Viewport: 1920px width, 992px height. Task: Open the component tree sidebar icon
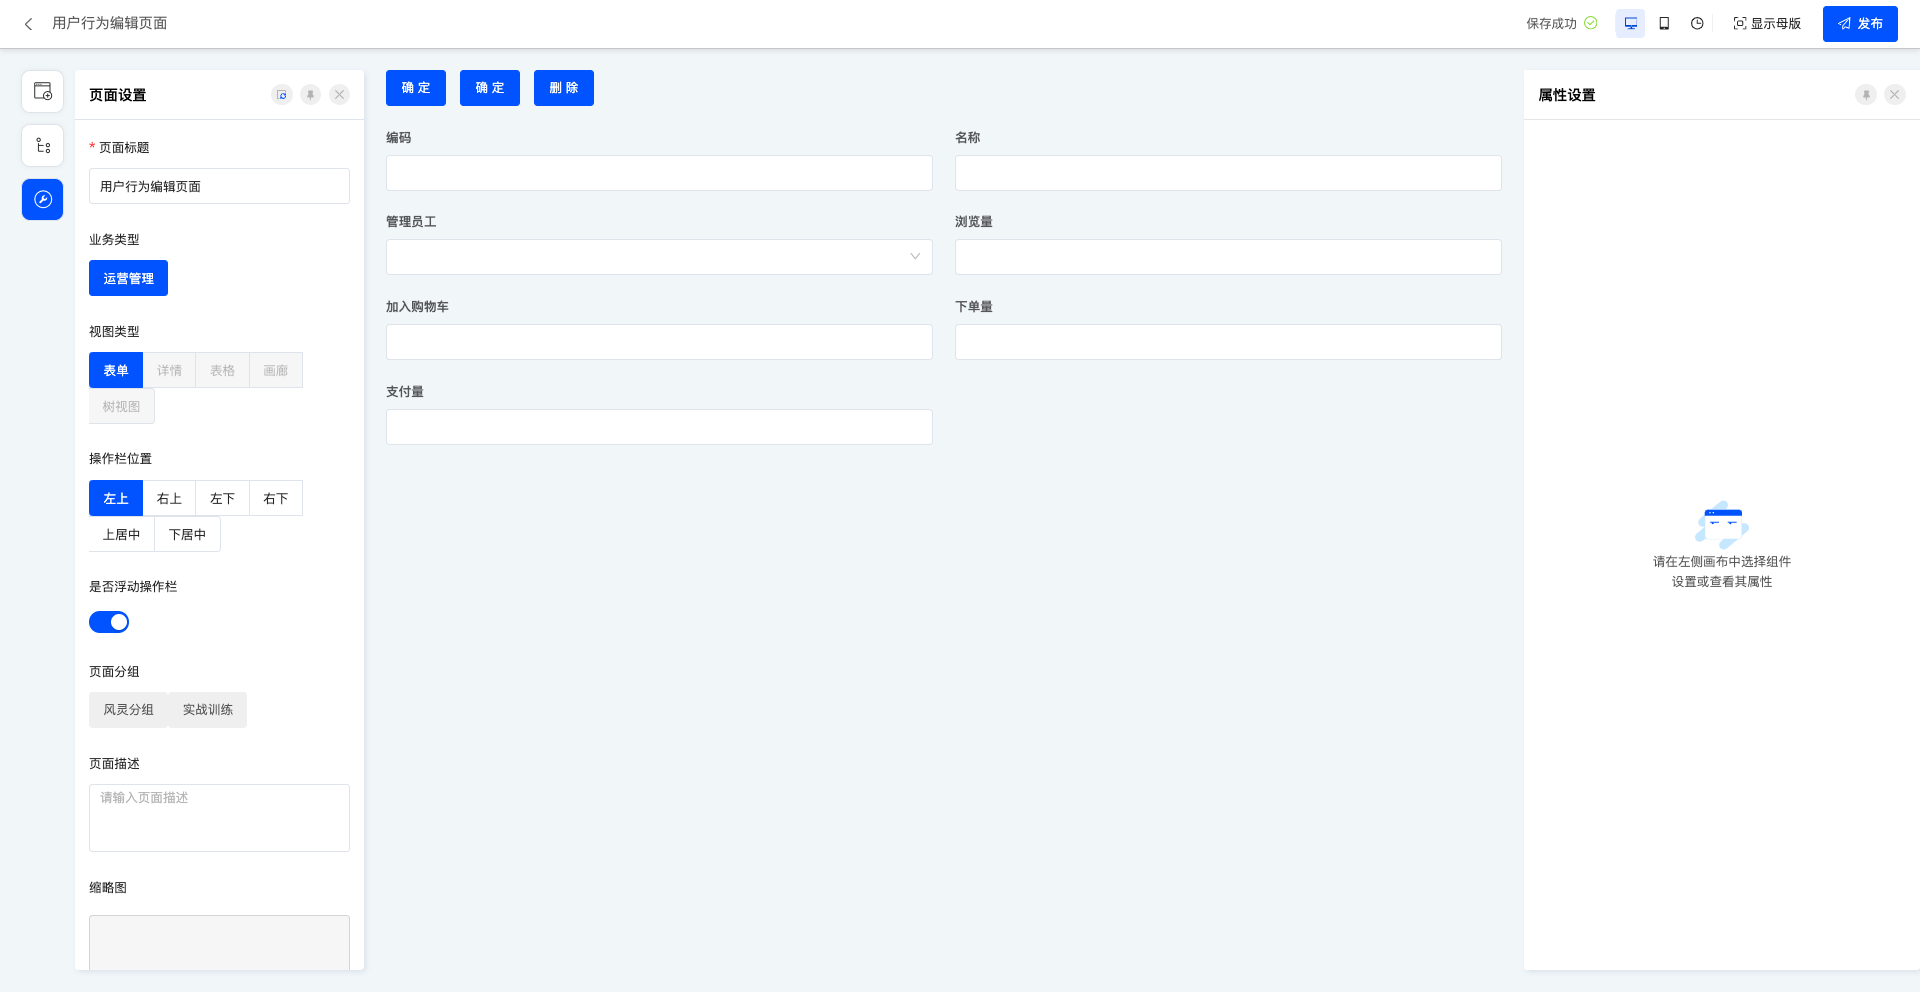[x=43, y=146]
